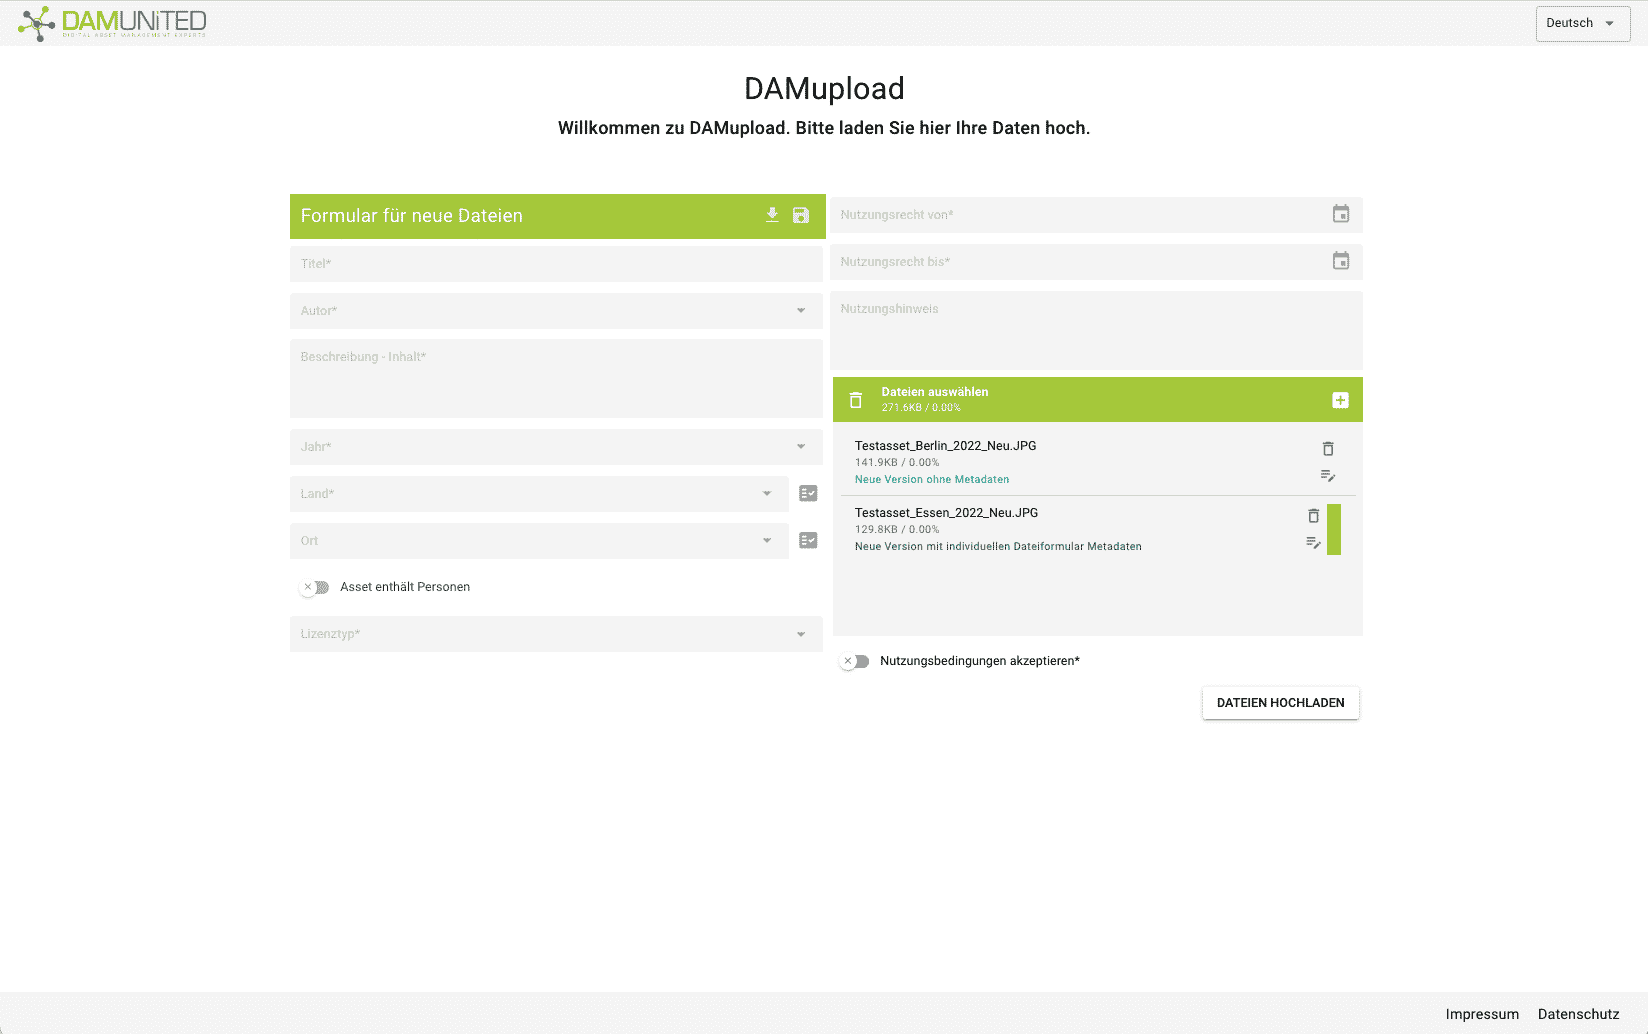Delete Testasset_Essen_2022_Neu.JPG file
Image resolution: width=1648 pixels, height=1034 pixels.
point(1313,516)
